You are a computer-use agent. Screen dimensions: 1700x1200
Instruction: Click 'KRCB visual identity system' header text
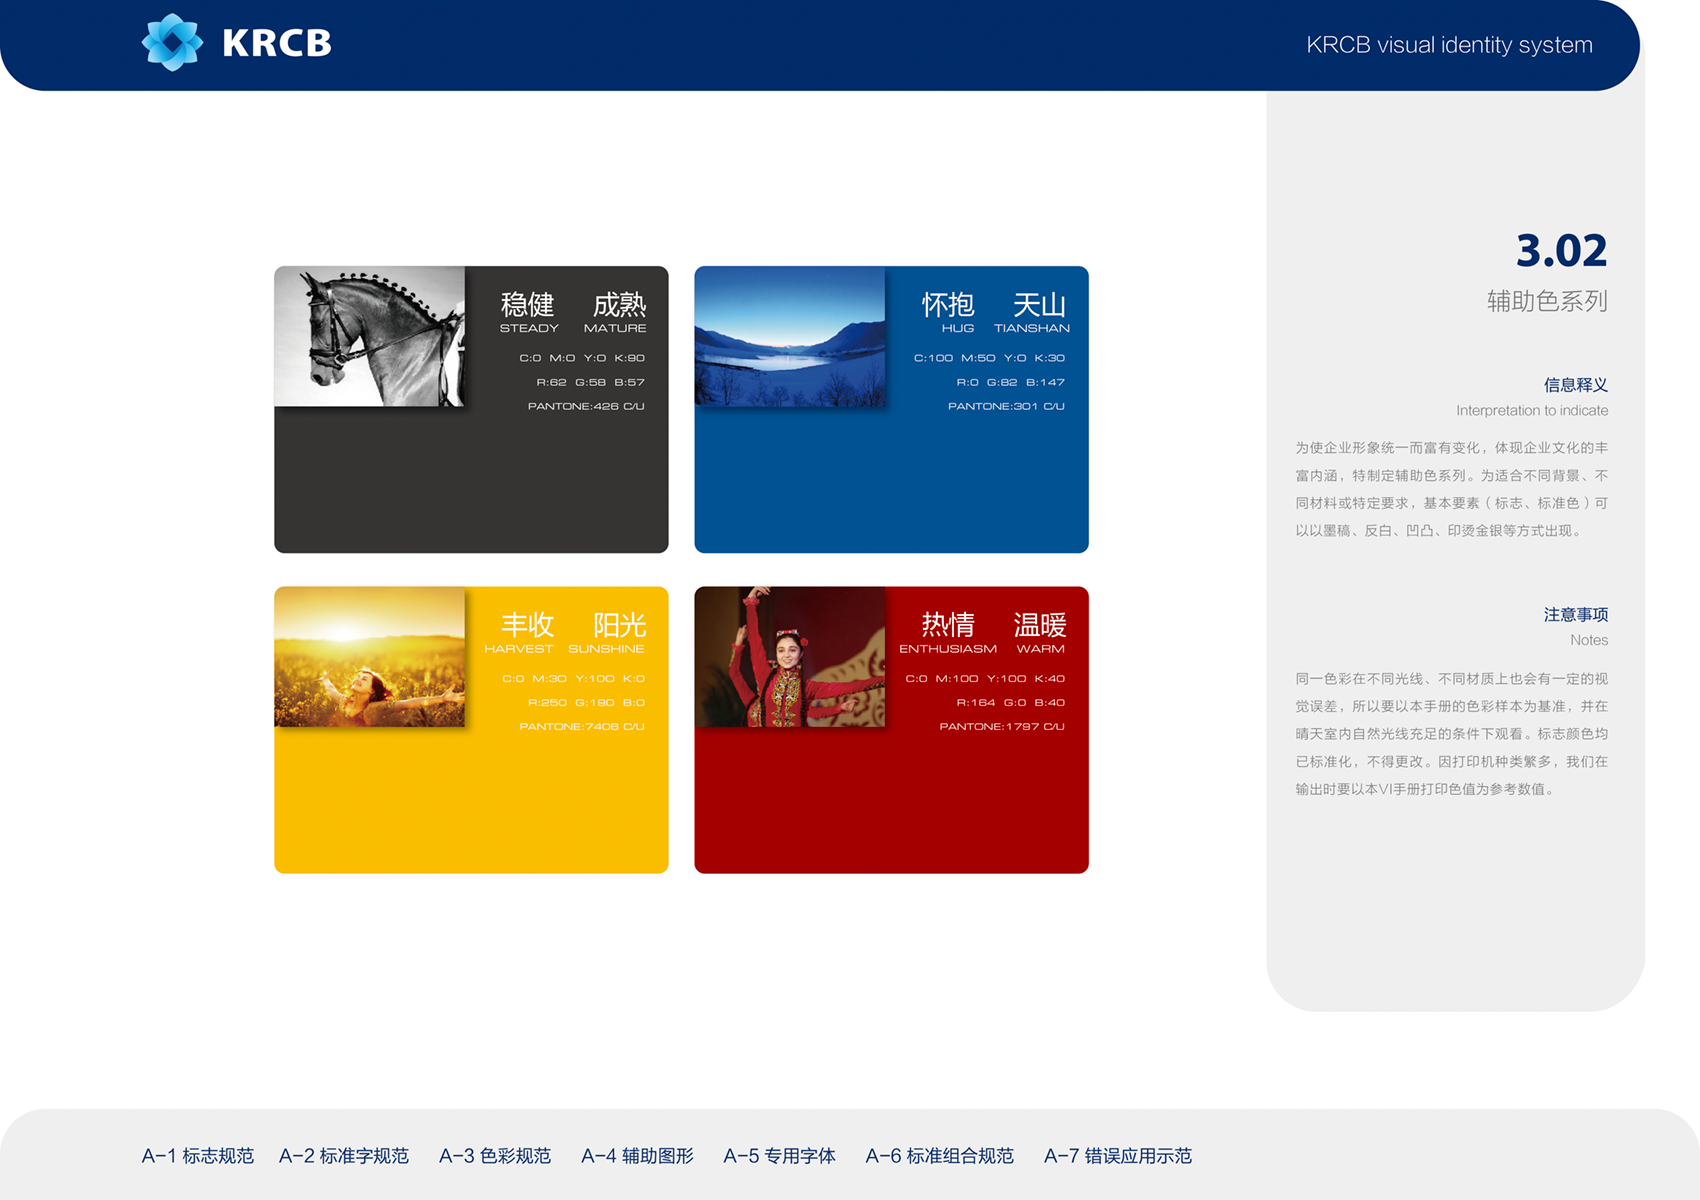tap(1449, 45)
